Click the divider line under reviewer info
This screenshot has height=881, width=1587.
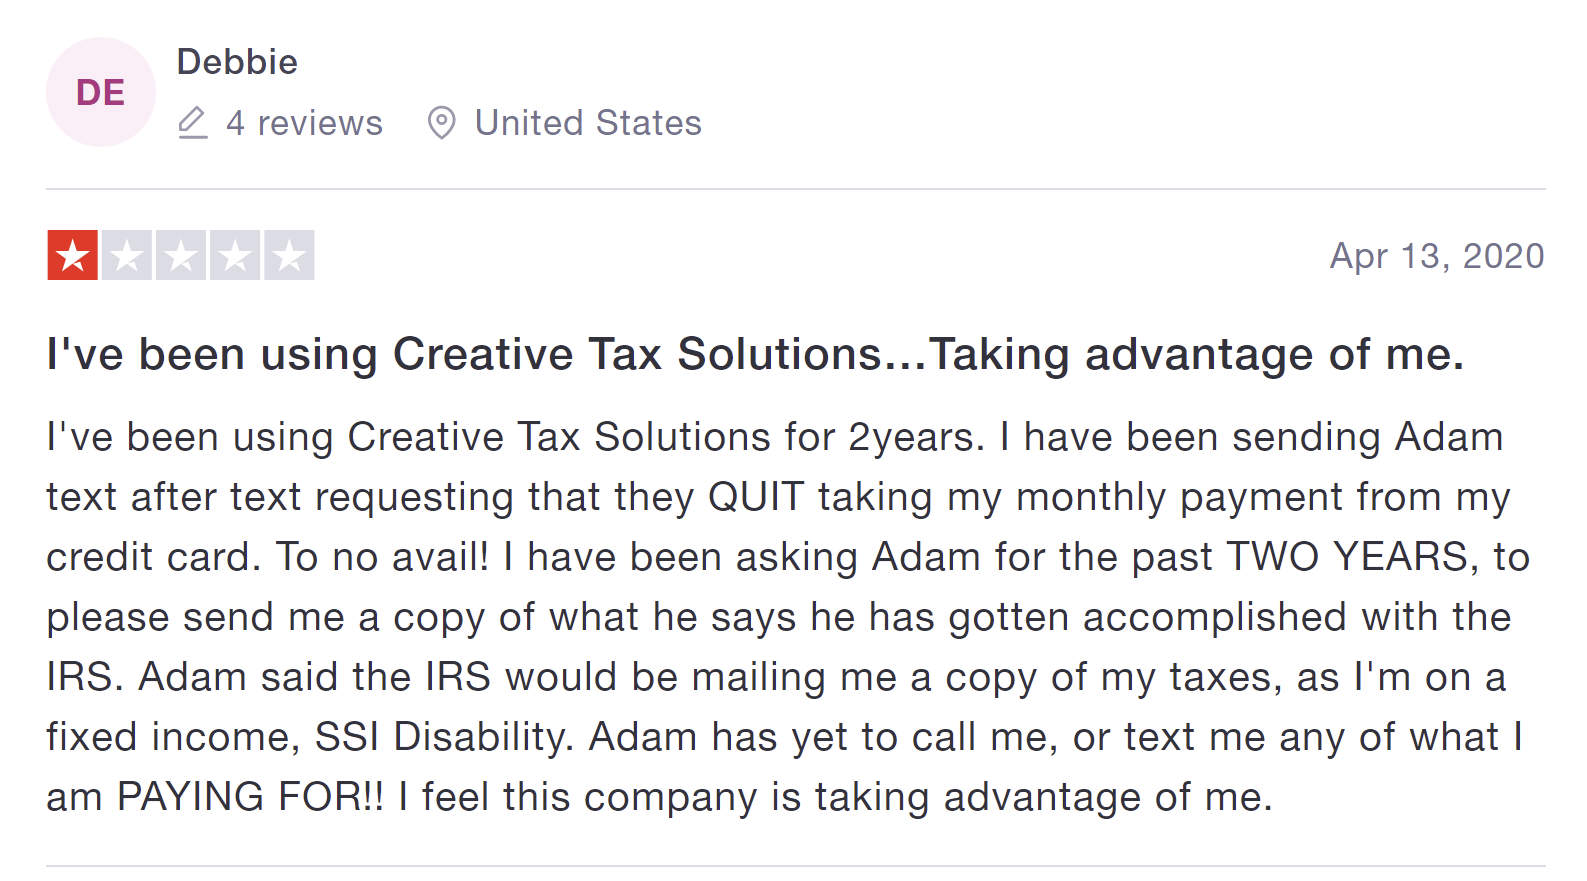click(795, 189)
